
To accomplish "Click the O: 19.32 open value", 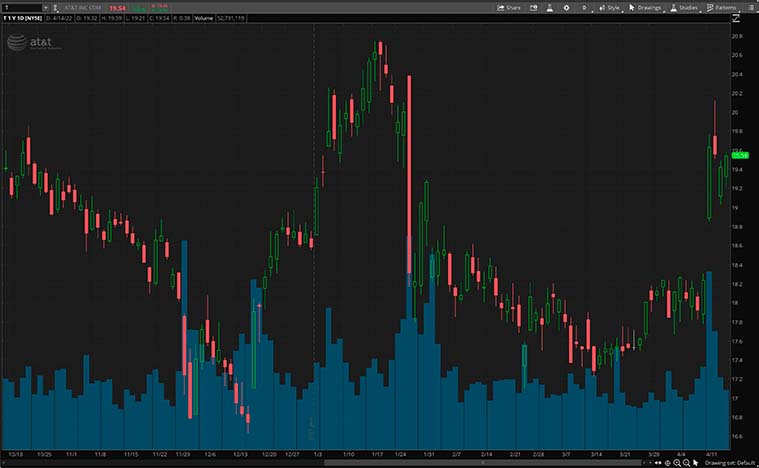I will pos(87,18).
